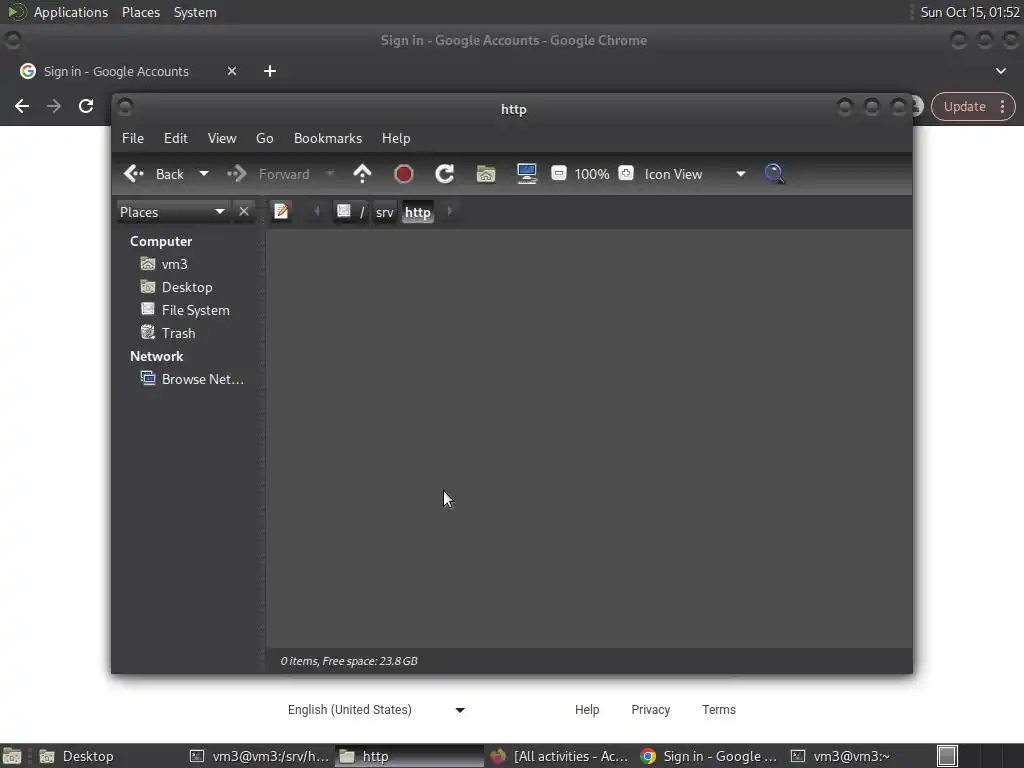The height and width of the screenshot is (768, 1024).
Task: Open the Help link on Google page
Action: pyautogui.click(x=587, y=710)
